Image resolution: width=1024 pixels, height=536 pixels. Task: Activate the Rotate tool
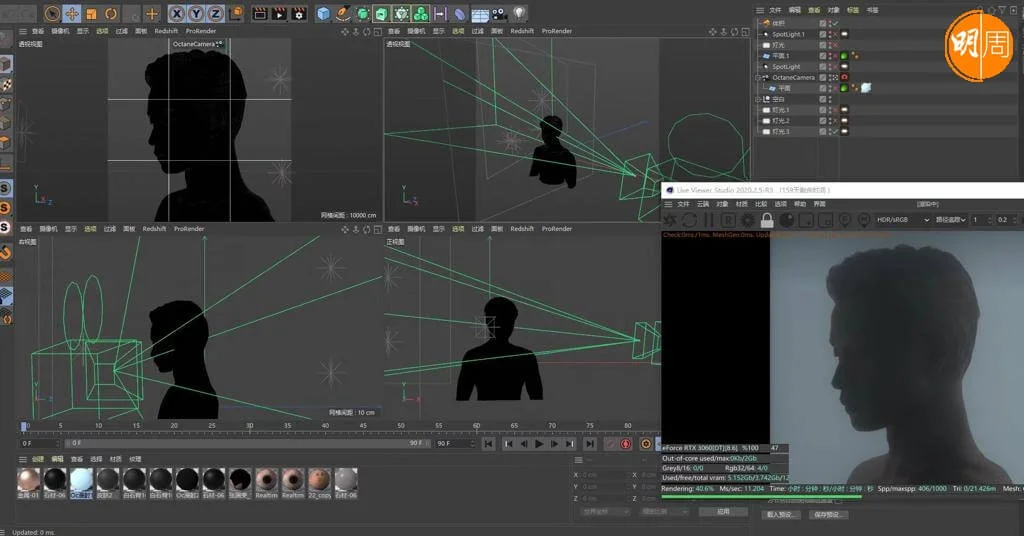111,14
